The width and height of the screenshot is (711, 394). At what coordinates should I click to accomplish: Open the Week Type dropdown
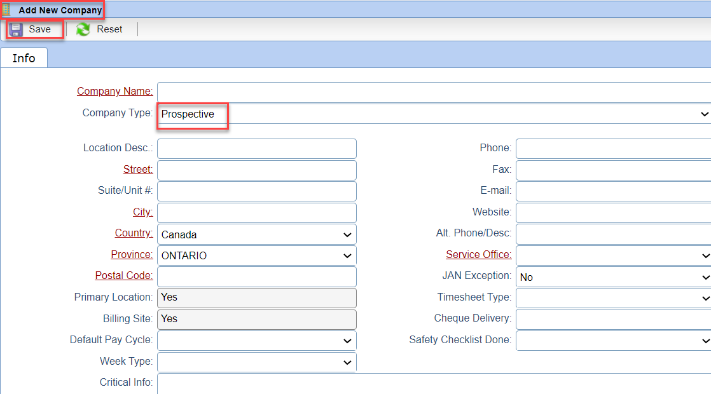[257, 362]
